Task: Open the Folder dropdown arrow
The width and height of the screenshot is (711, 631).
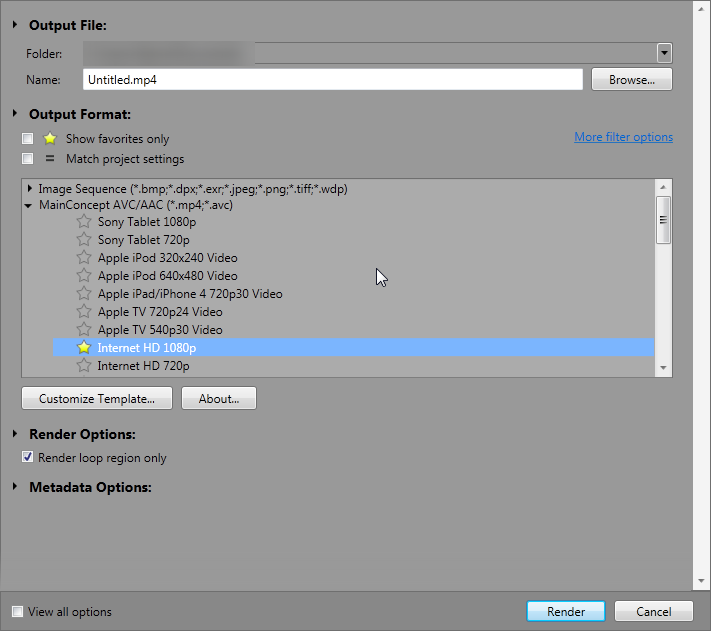Action: pos(664,53)
